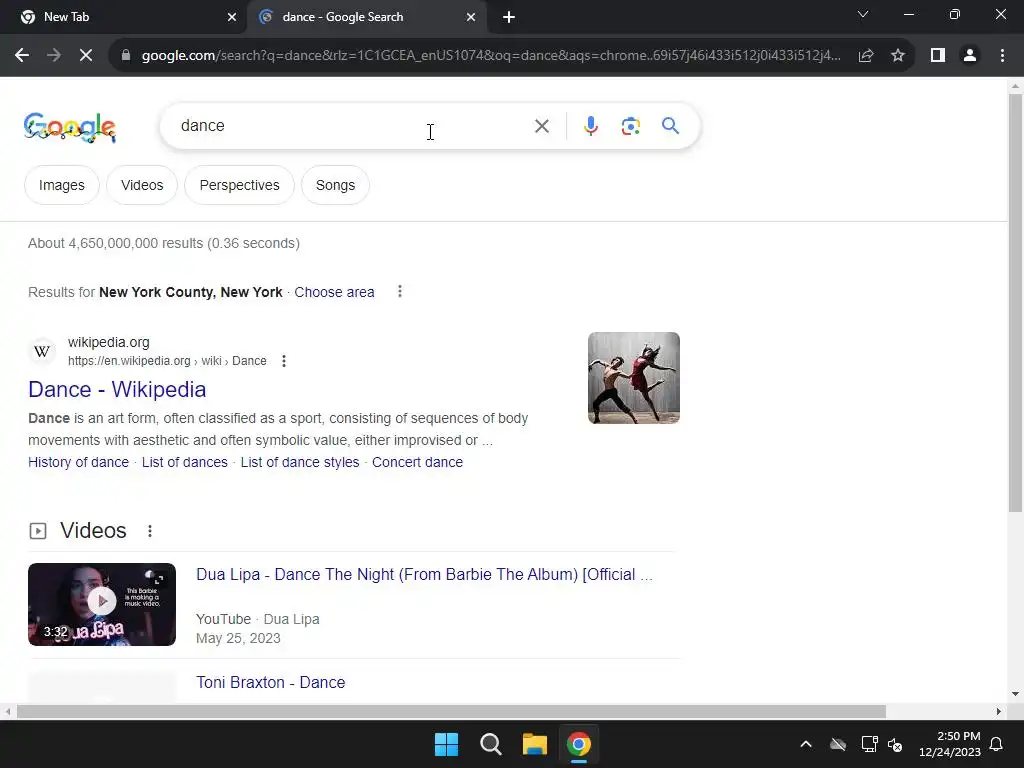The height and width of the screenshot is (768, 1024).
Task: Bookmark this tab with star icon
Action: [x=898, y=56]
